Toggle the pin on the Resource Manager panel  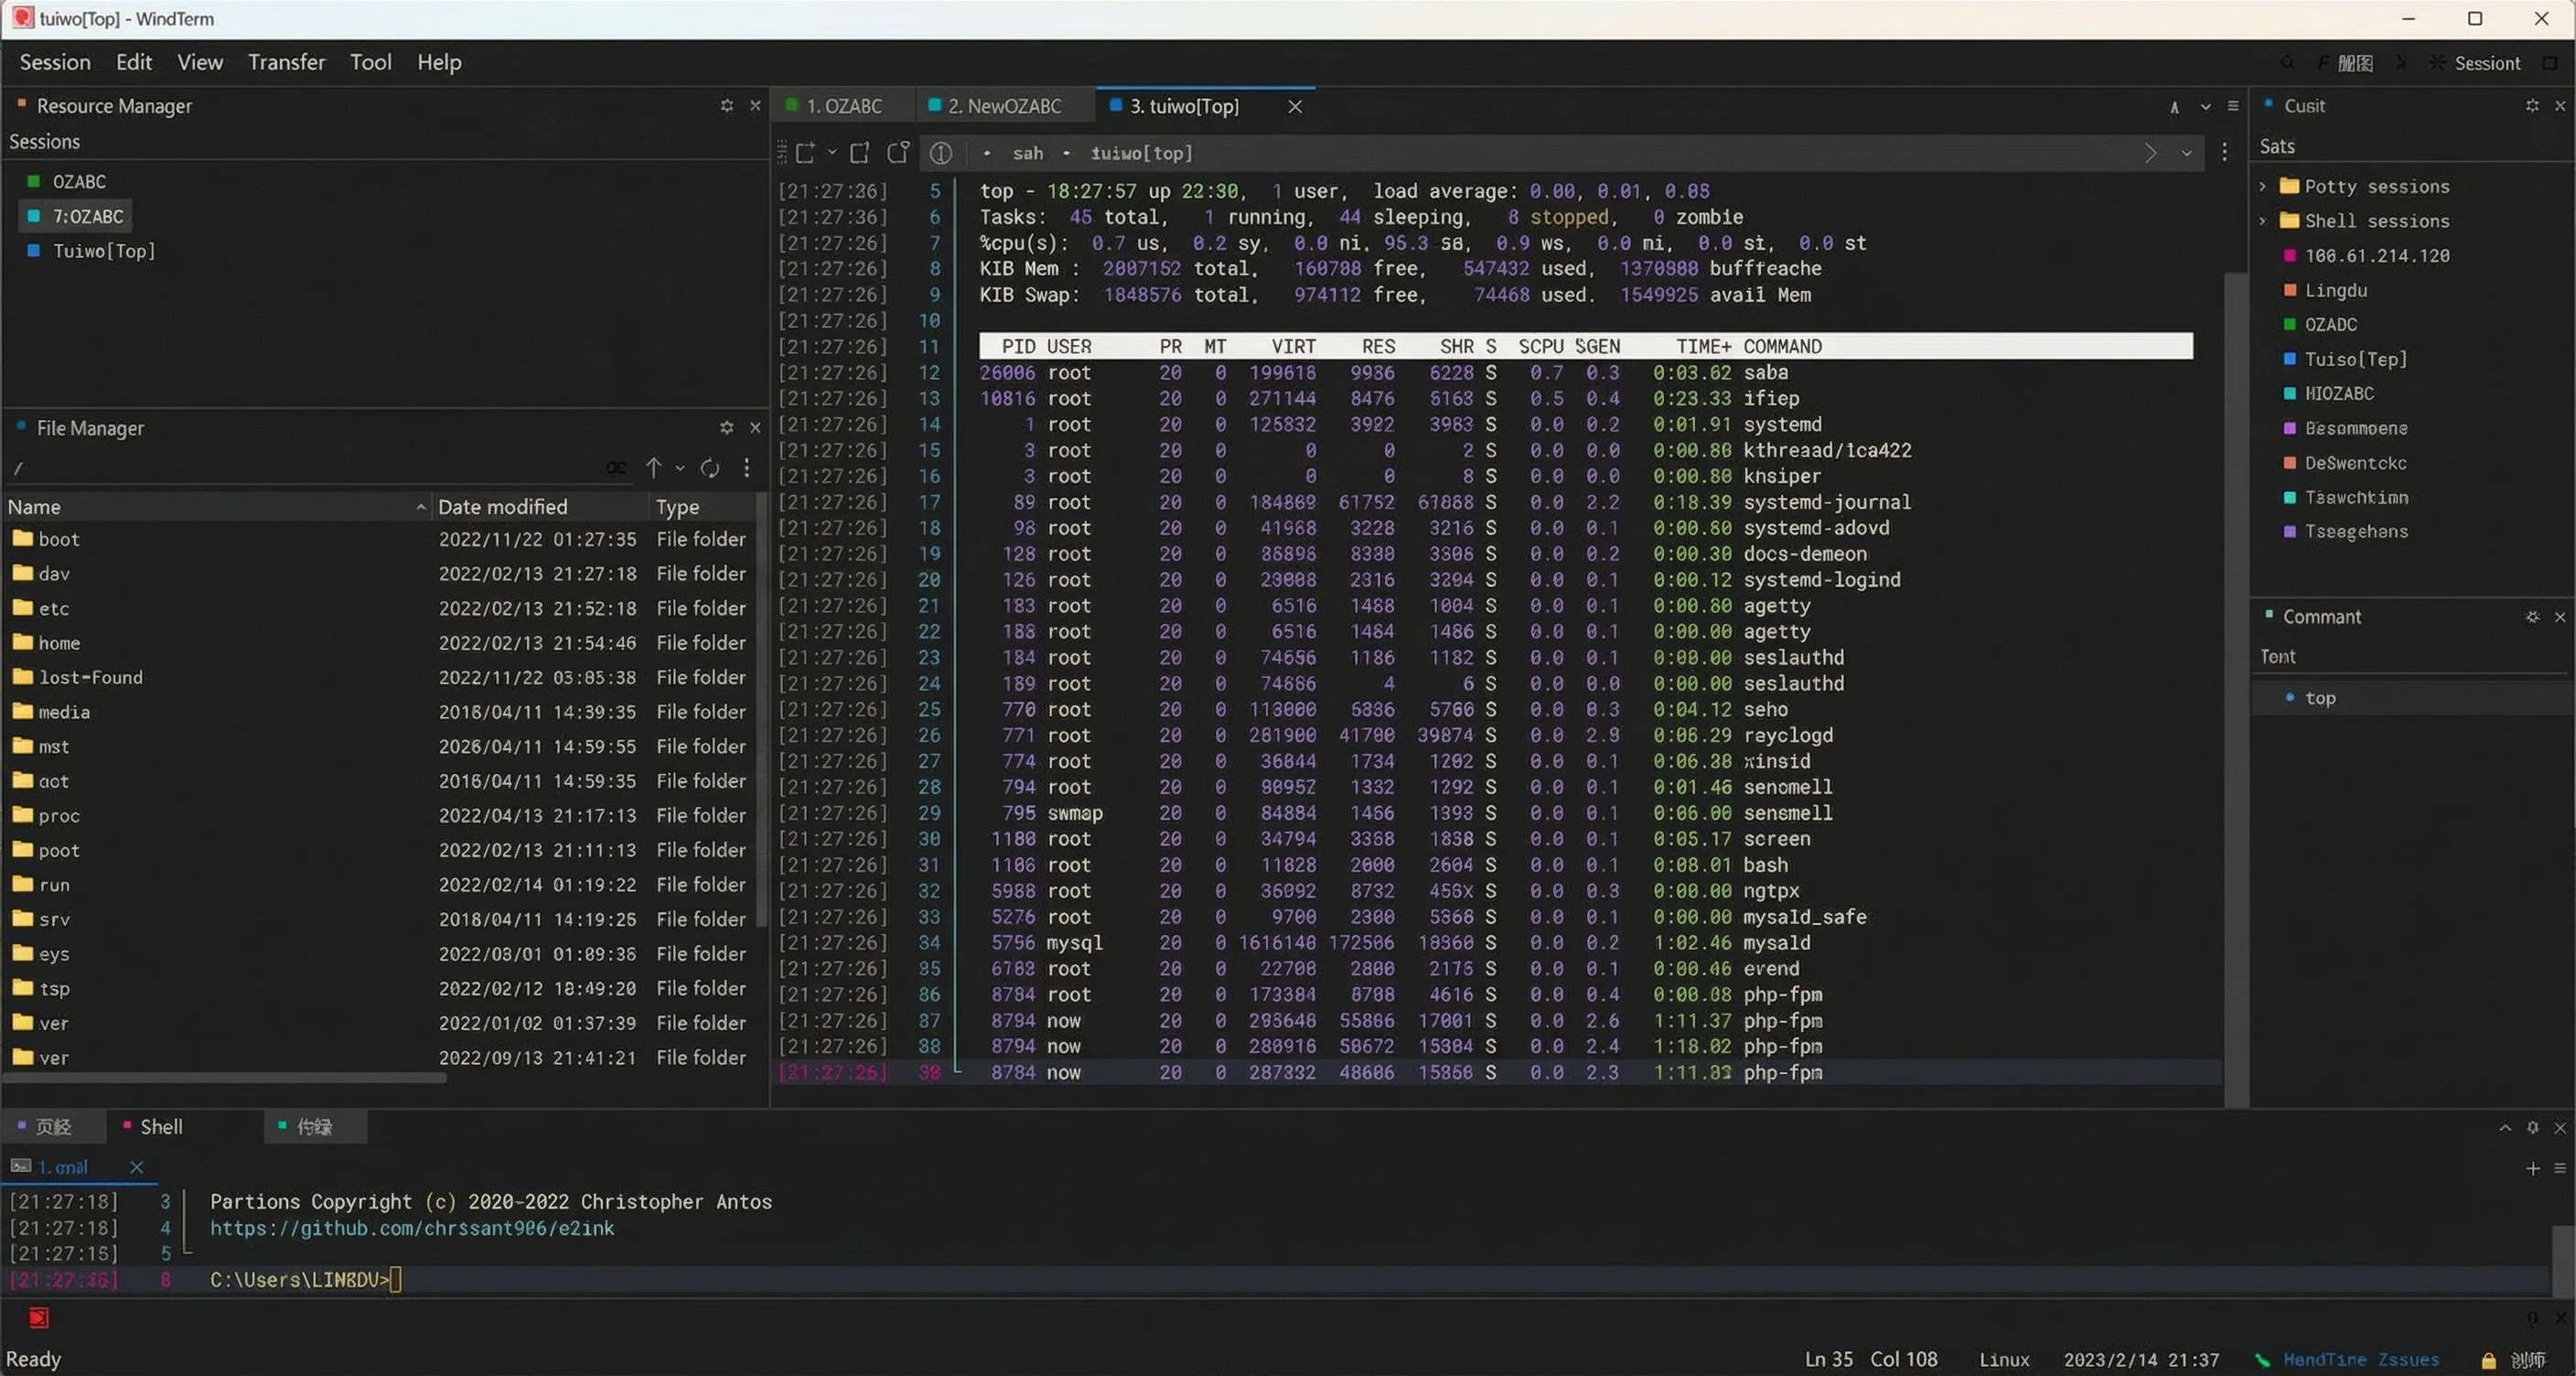pyautogui.click(x=727, y=105)
